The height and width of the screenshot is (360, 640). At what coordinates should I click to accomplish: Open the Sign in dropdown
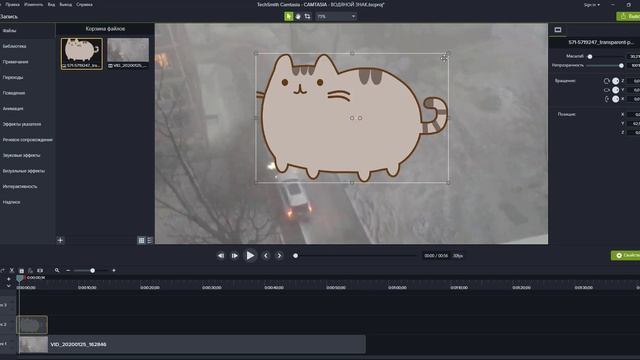591,4
